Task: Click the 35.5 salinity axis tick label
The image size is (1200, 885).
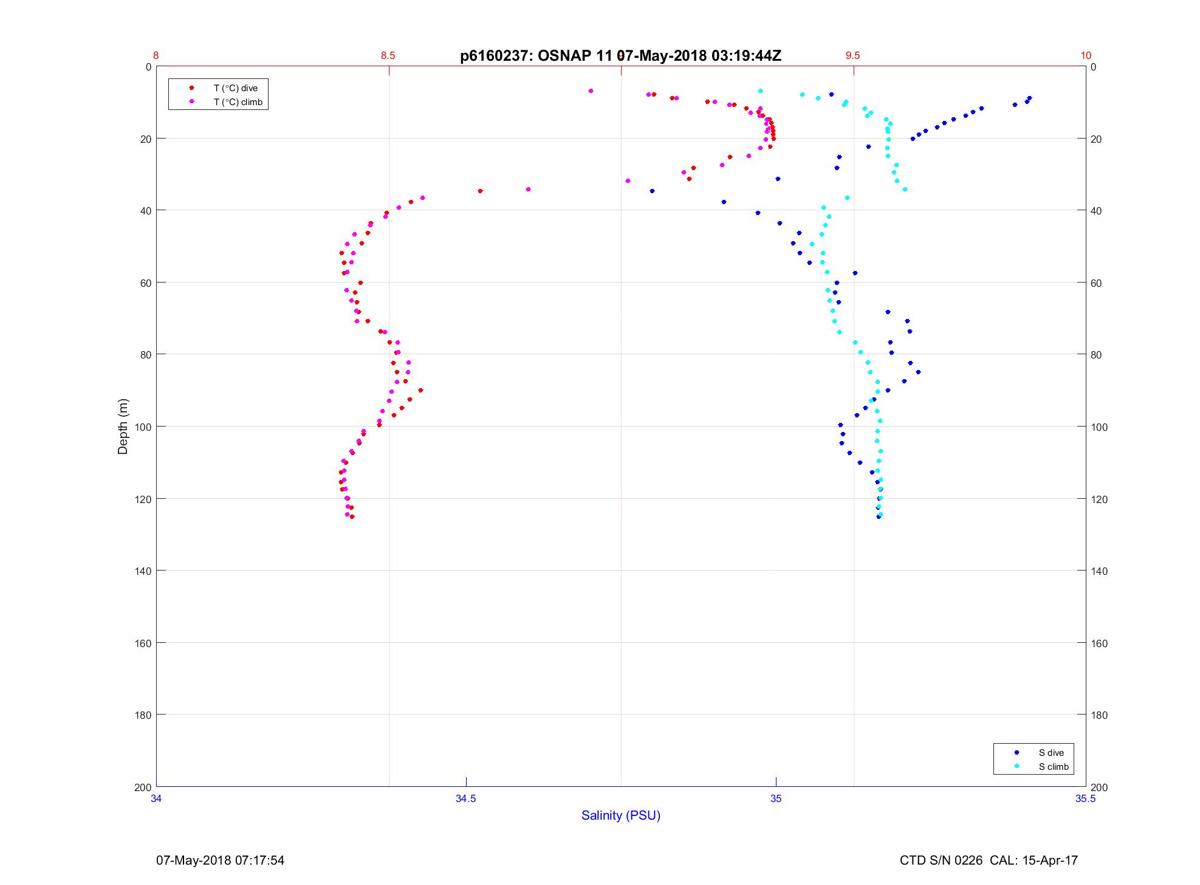Action: point(1085,798)
